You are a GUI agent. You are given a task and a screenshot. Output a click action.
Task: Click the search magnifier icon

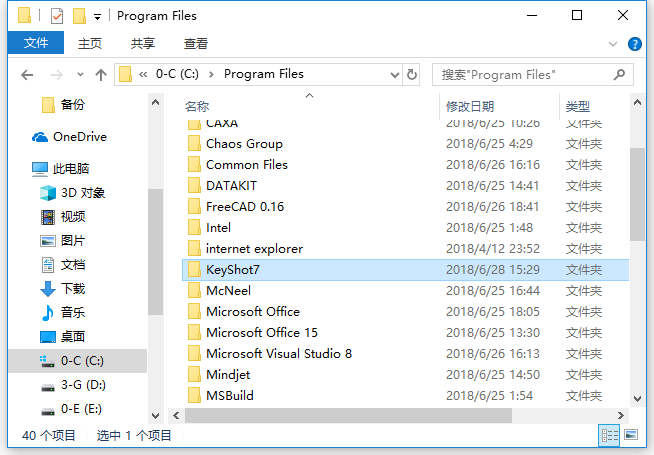[x=619, y=75]
